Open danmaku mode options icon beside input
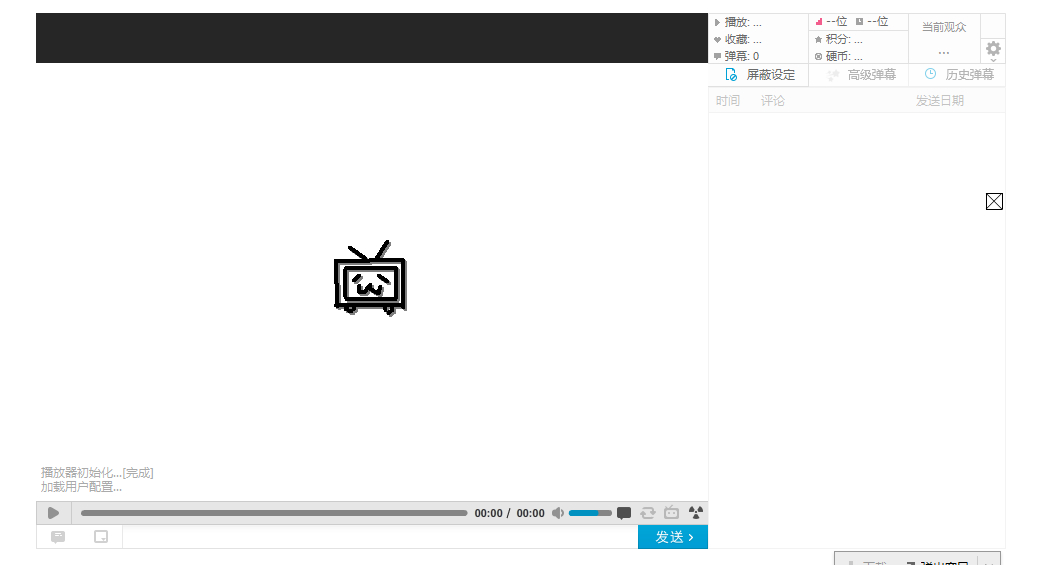Image resolution: width=1057 pixels, height=565 pixels. [x=58, y=537]
